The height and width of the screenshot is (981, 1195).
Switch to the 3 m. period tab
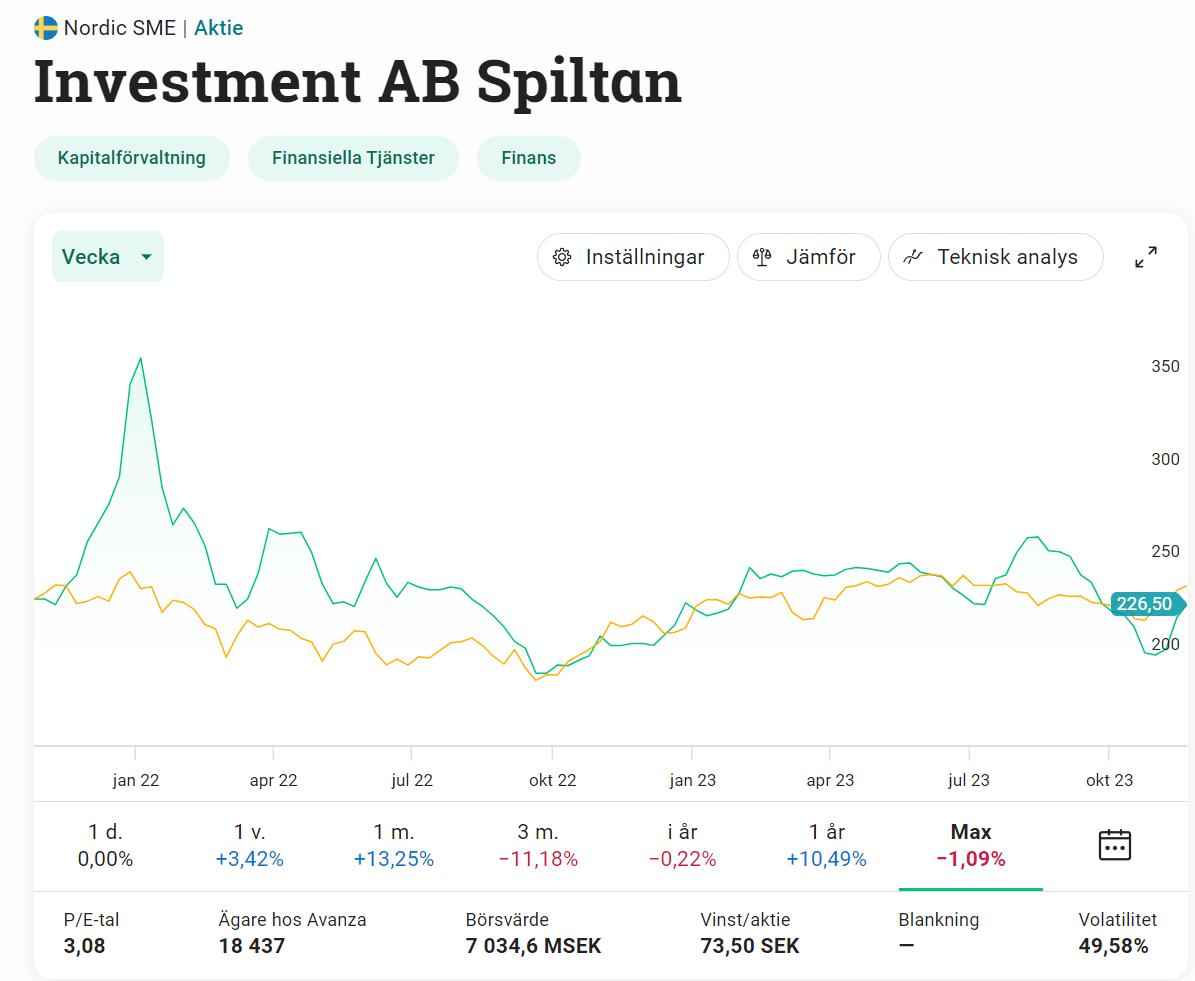click(x=538, y=845)
